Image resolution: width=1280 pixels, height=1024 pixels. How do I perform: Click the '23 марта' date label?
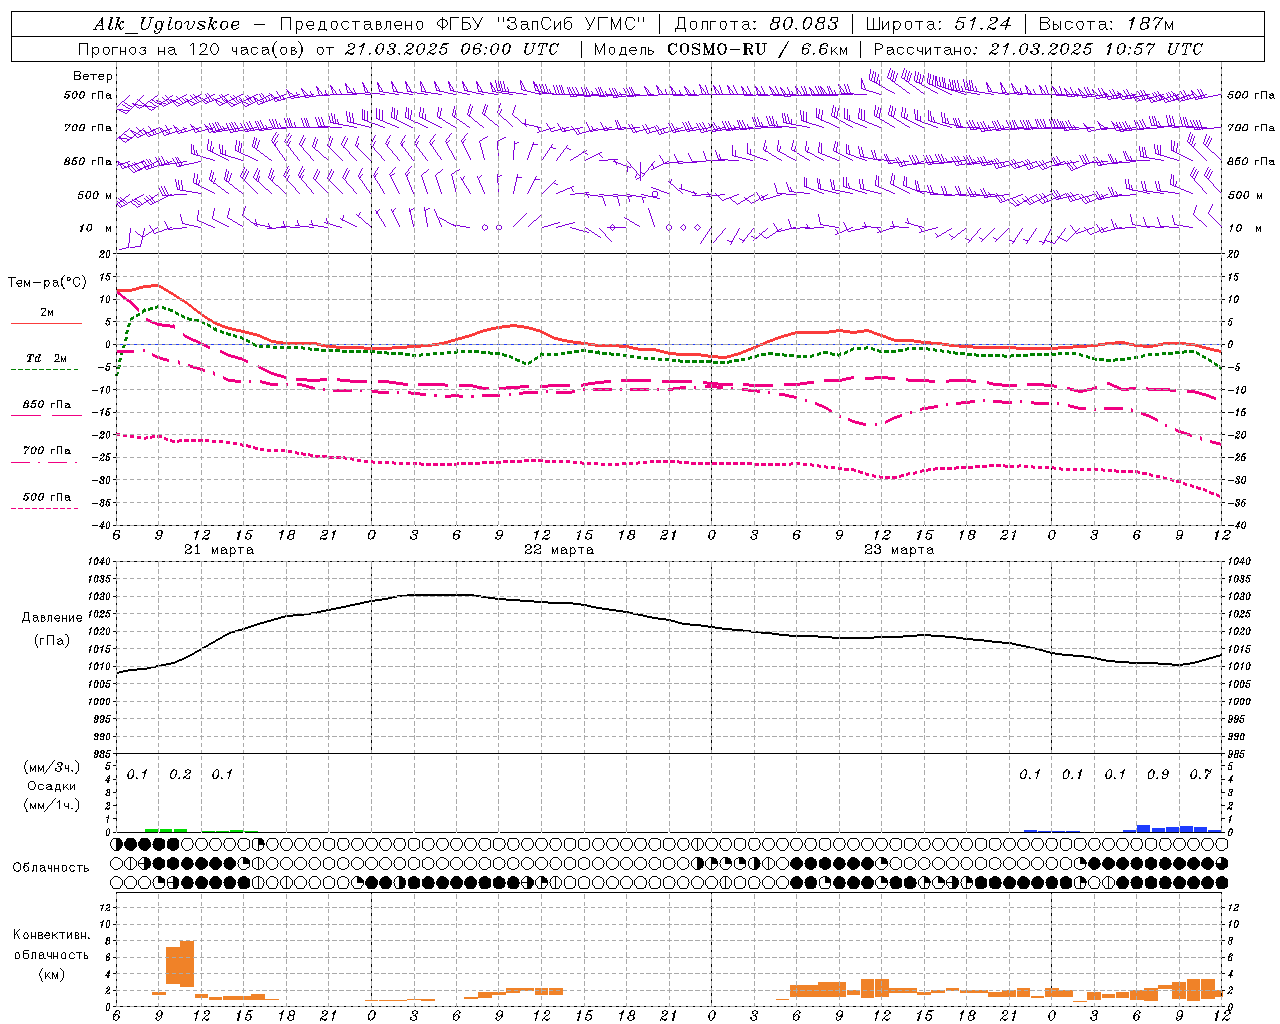coord(899,550)
